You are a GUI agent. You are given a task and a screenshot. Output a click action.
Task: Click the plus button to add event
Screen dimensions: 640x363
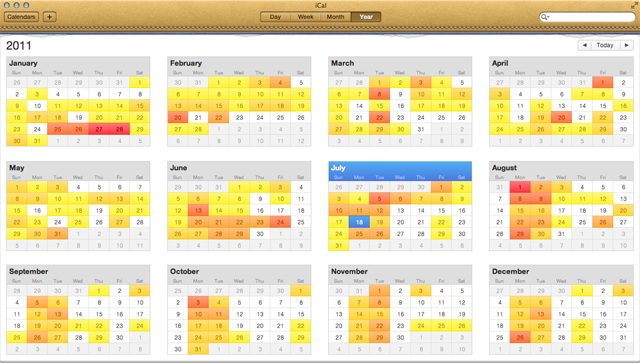pos(49,17)
